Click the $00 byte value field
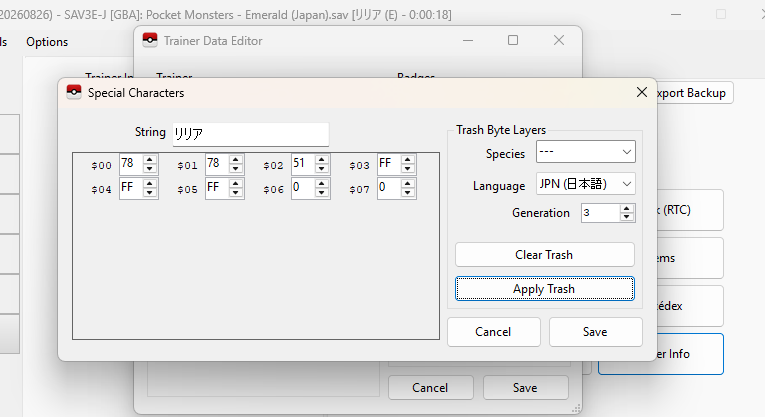Viewport: 765px width, 417px height. pos(131,164)
